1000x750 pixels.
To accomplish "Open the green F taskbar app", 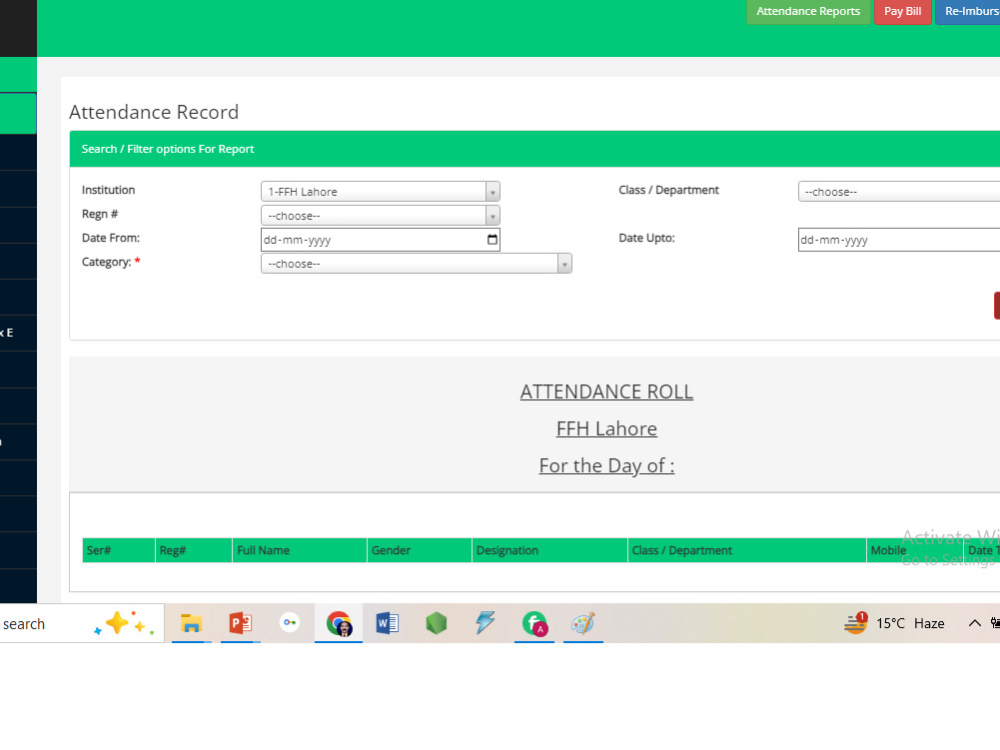I will coord(534,623).
